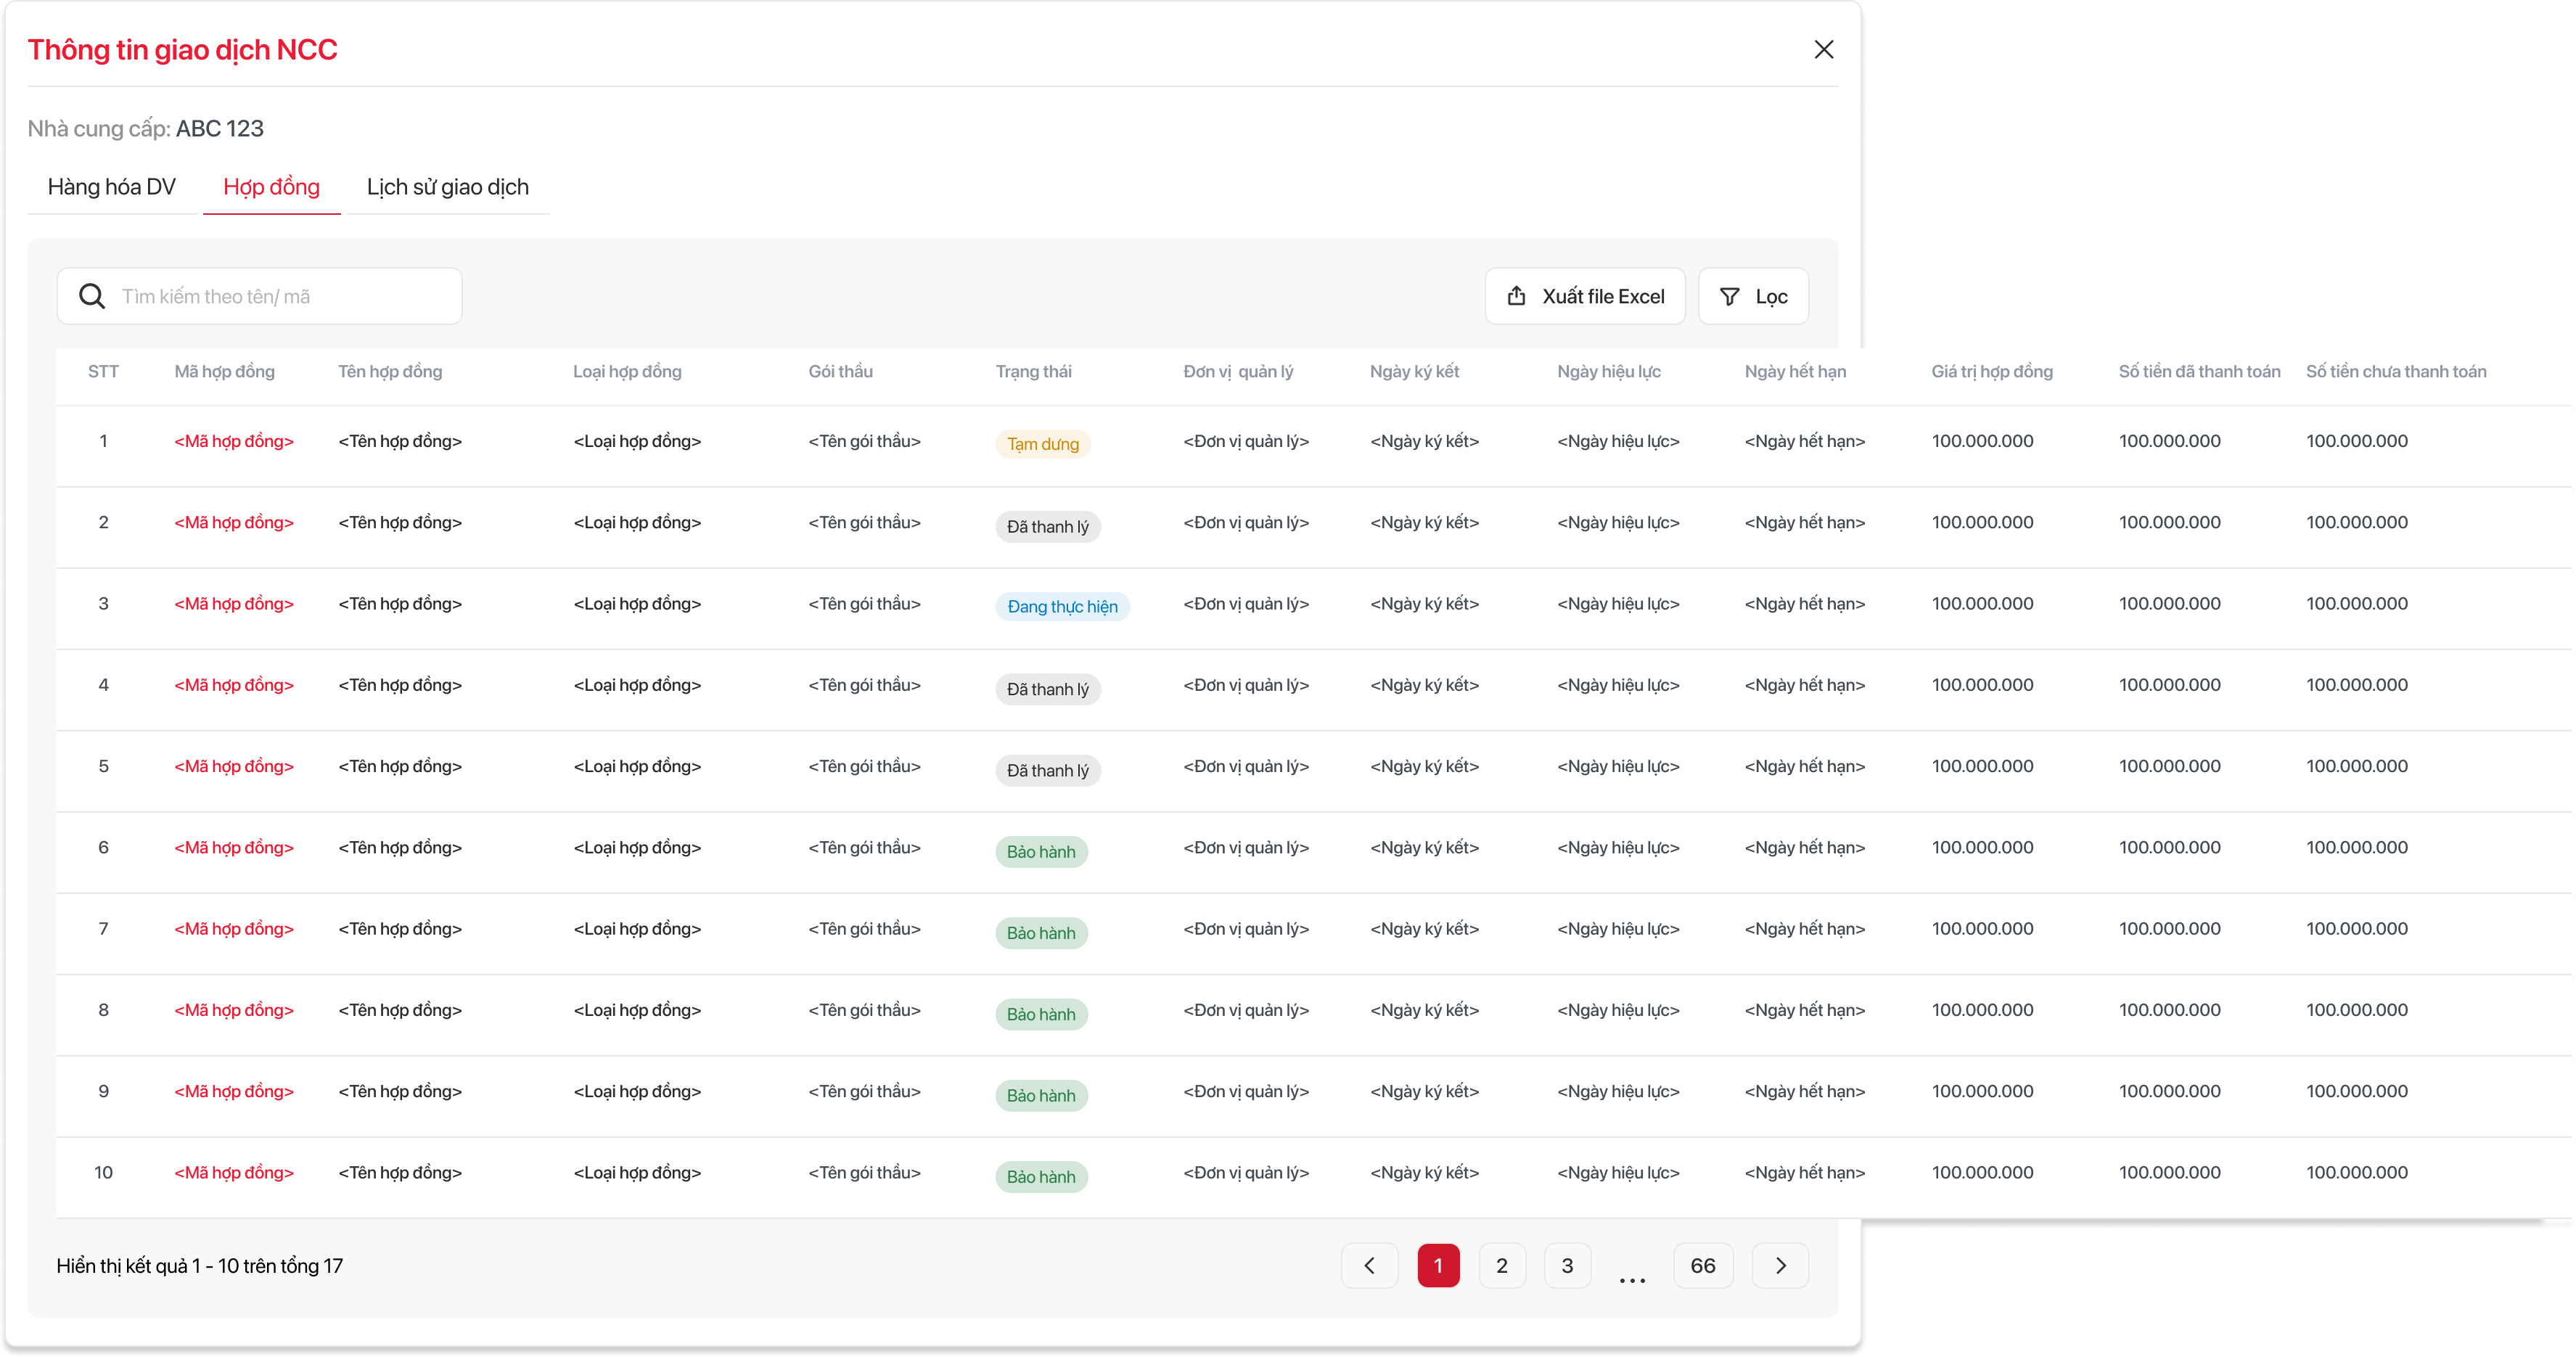Click the funnel filter icon
2576x1357 pixels.
[x=1729, y=296]
